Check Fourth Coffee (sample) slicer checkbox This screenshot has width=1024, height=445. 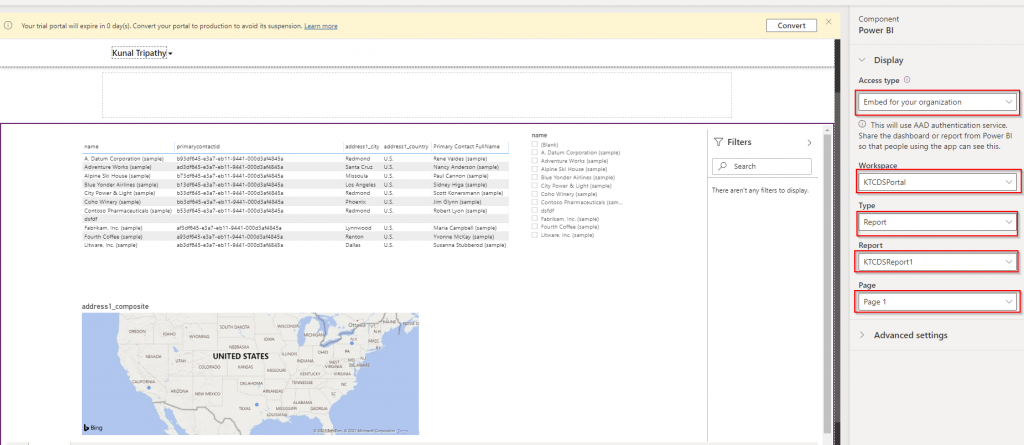[x=535, y=227]
